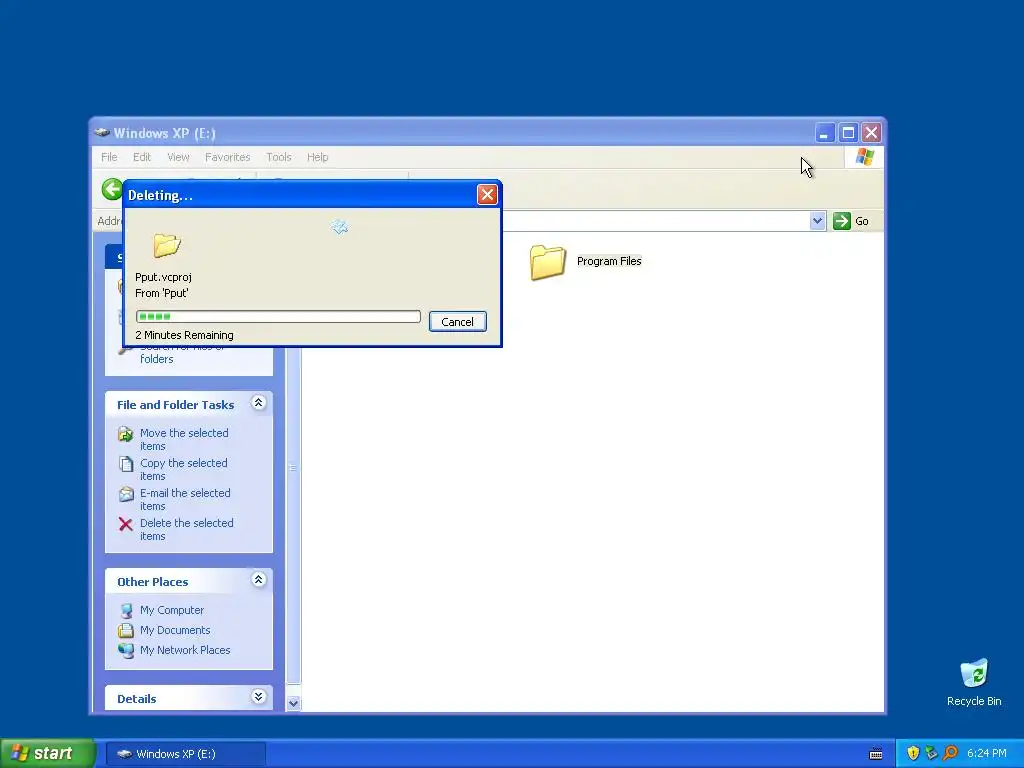1024x768 pixels.
Task: Click the Go button
Action: point(852,221)
